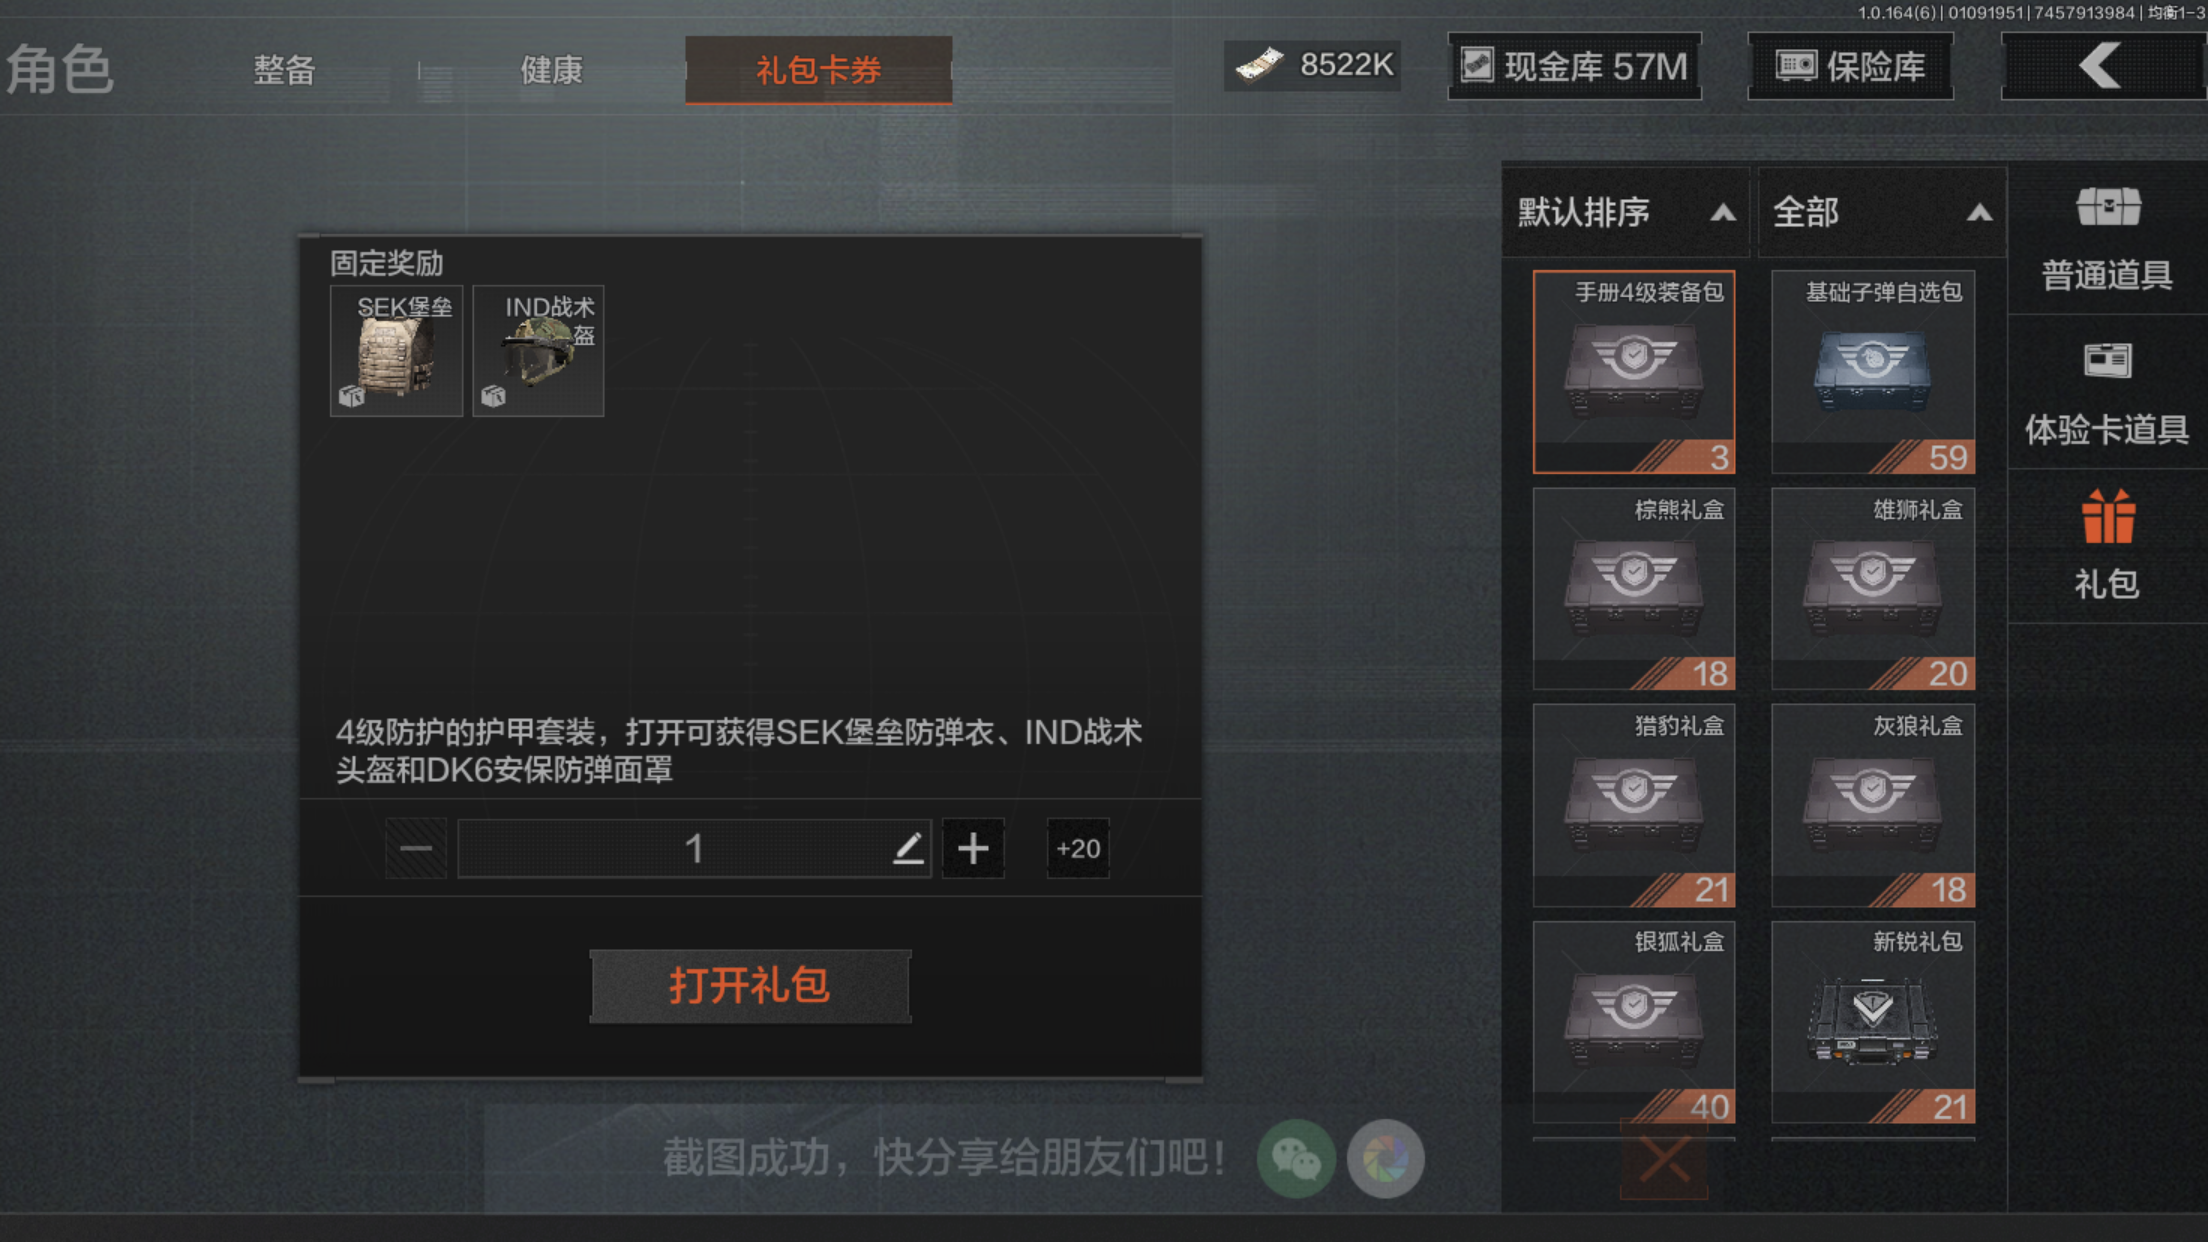Switch to the 健康 tab

click(551, 70)
